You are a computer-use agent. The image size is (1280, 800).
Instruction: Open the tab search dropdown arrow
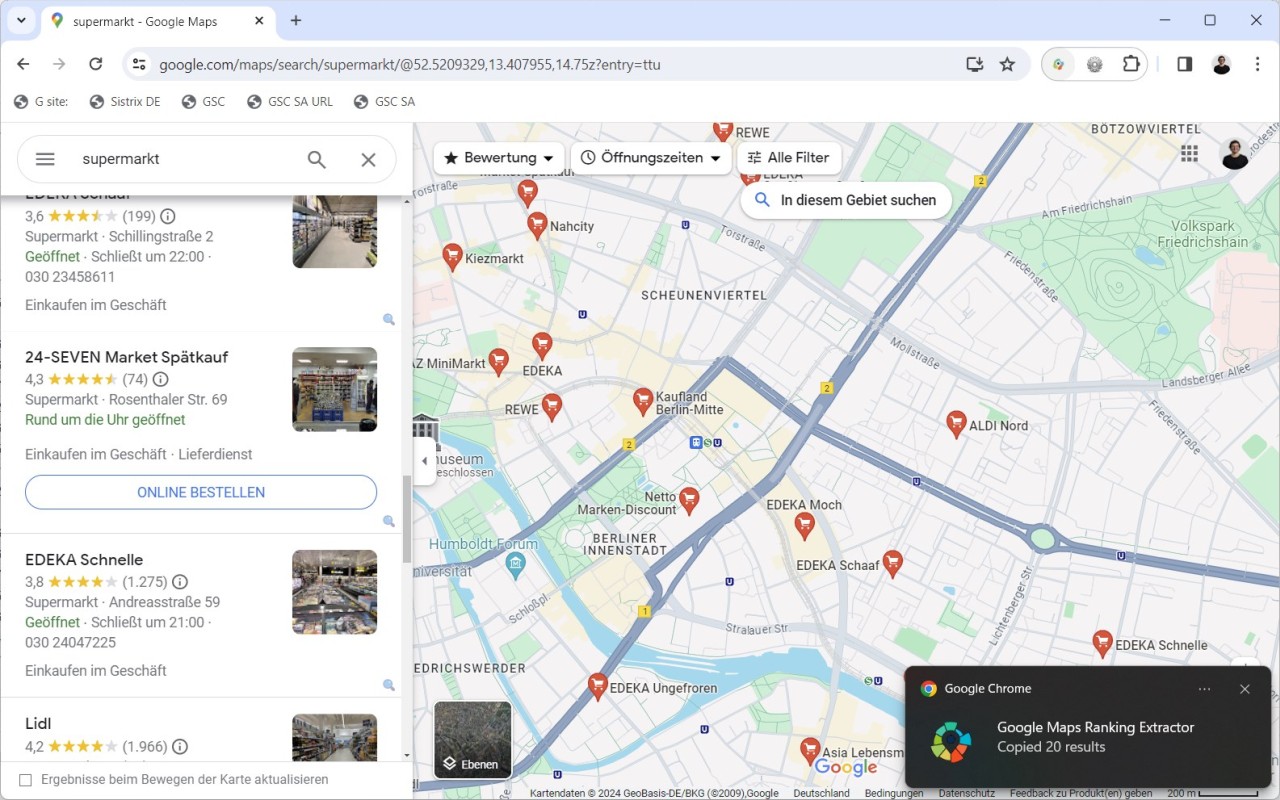[x=21, y=20]
